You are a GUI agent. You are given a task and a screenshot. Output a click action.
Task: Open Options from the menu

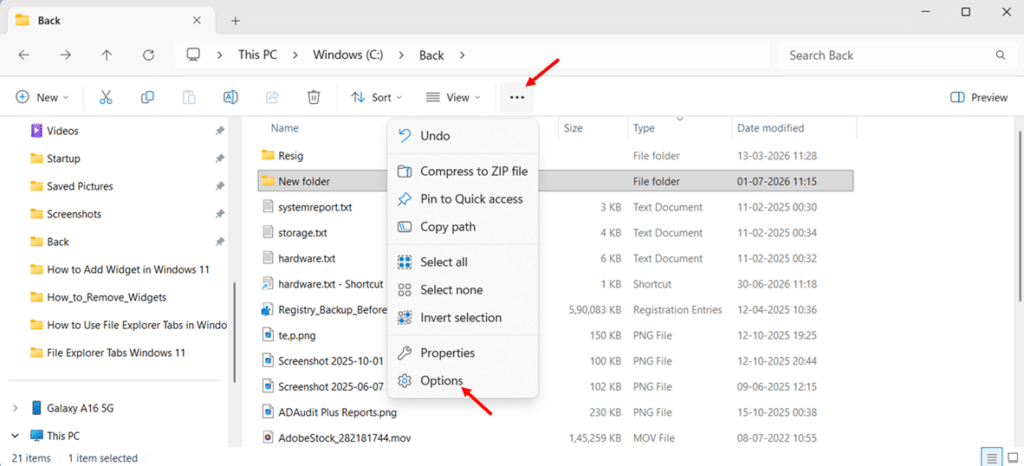[462, 381]
